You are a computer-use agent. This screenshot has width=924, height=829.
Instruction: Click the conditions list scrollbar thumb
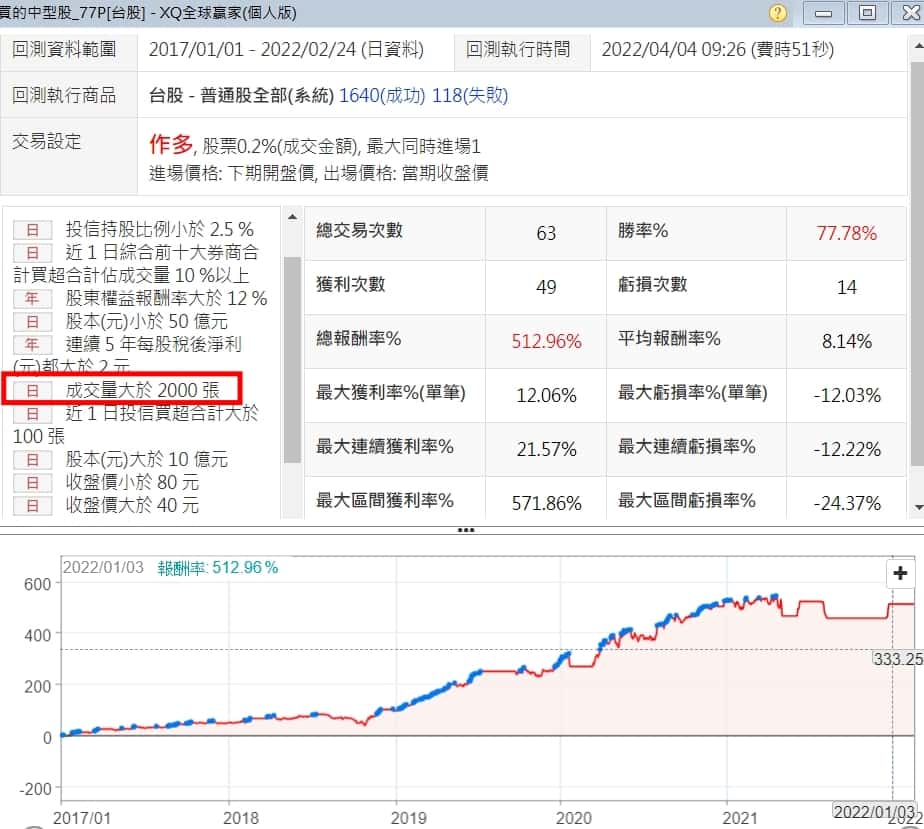click(x=292, y=360)
